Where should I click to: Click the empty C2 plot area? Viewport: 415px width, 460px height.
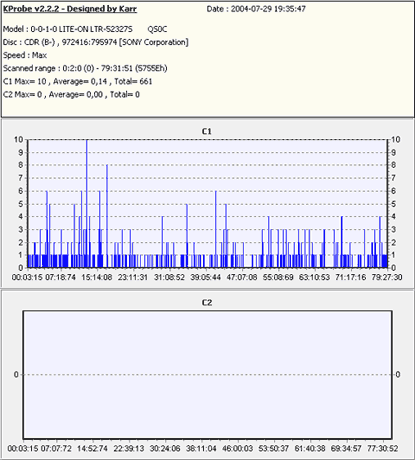(207, 375)
